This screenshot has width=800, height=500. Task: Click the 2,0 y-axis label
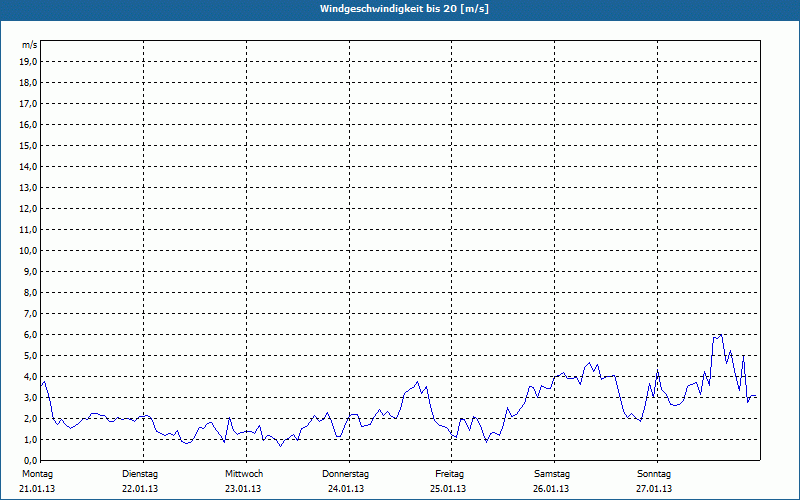point(30,418)
